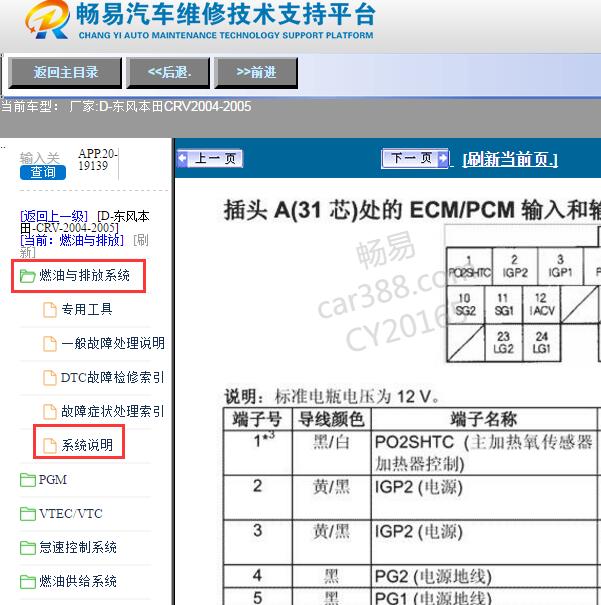Click the folder icon beside 燃油供给系统

click(27, 582)
